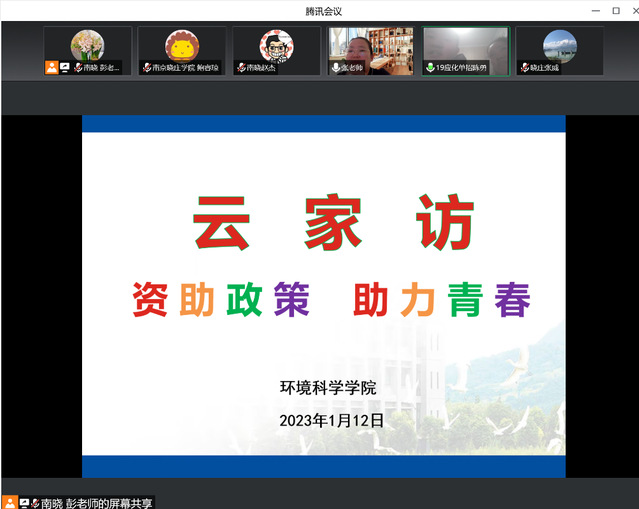Click muted mic icon on 南晓赵杰 tile
The image size is (639, 509).
click(241, 68)
